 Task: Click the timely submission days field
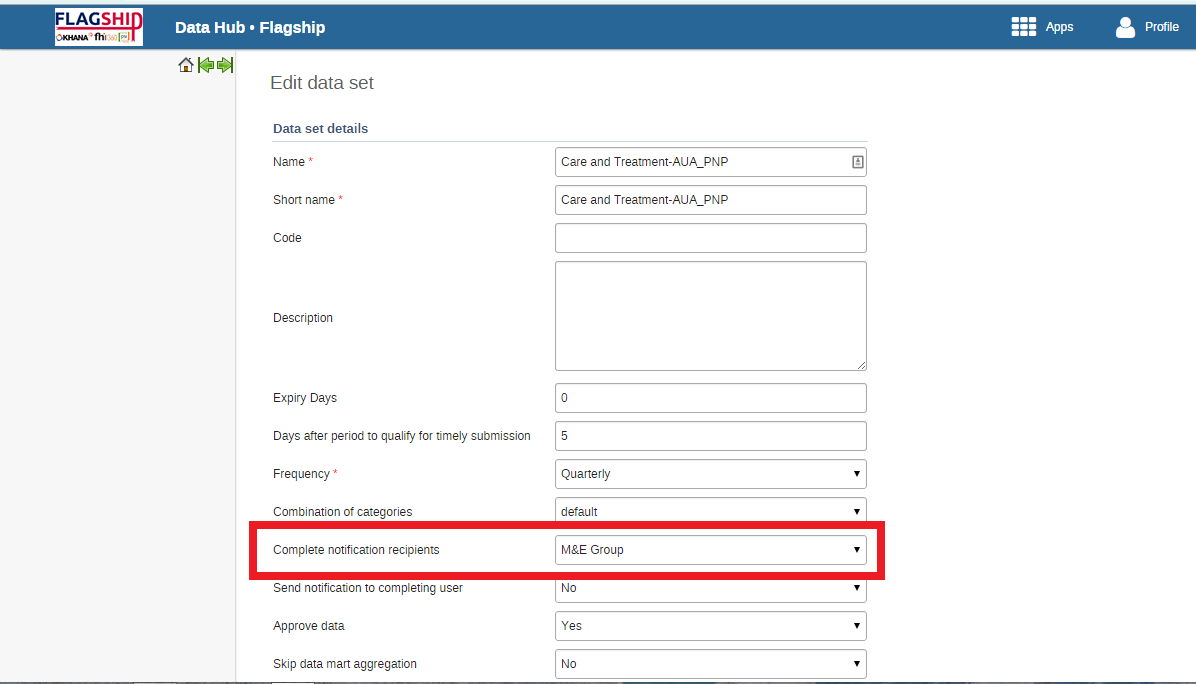711,436
